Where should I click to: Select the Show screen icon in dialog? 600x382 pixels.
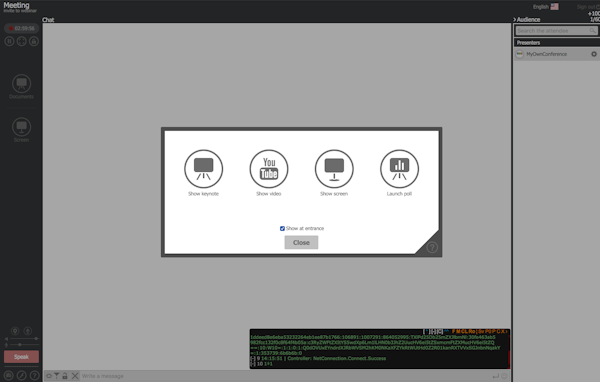(x=334, y=169)
